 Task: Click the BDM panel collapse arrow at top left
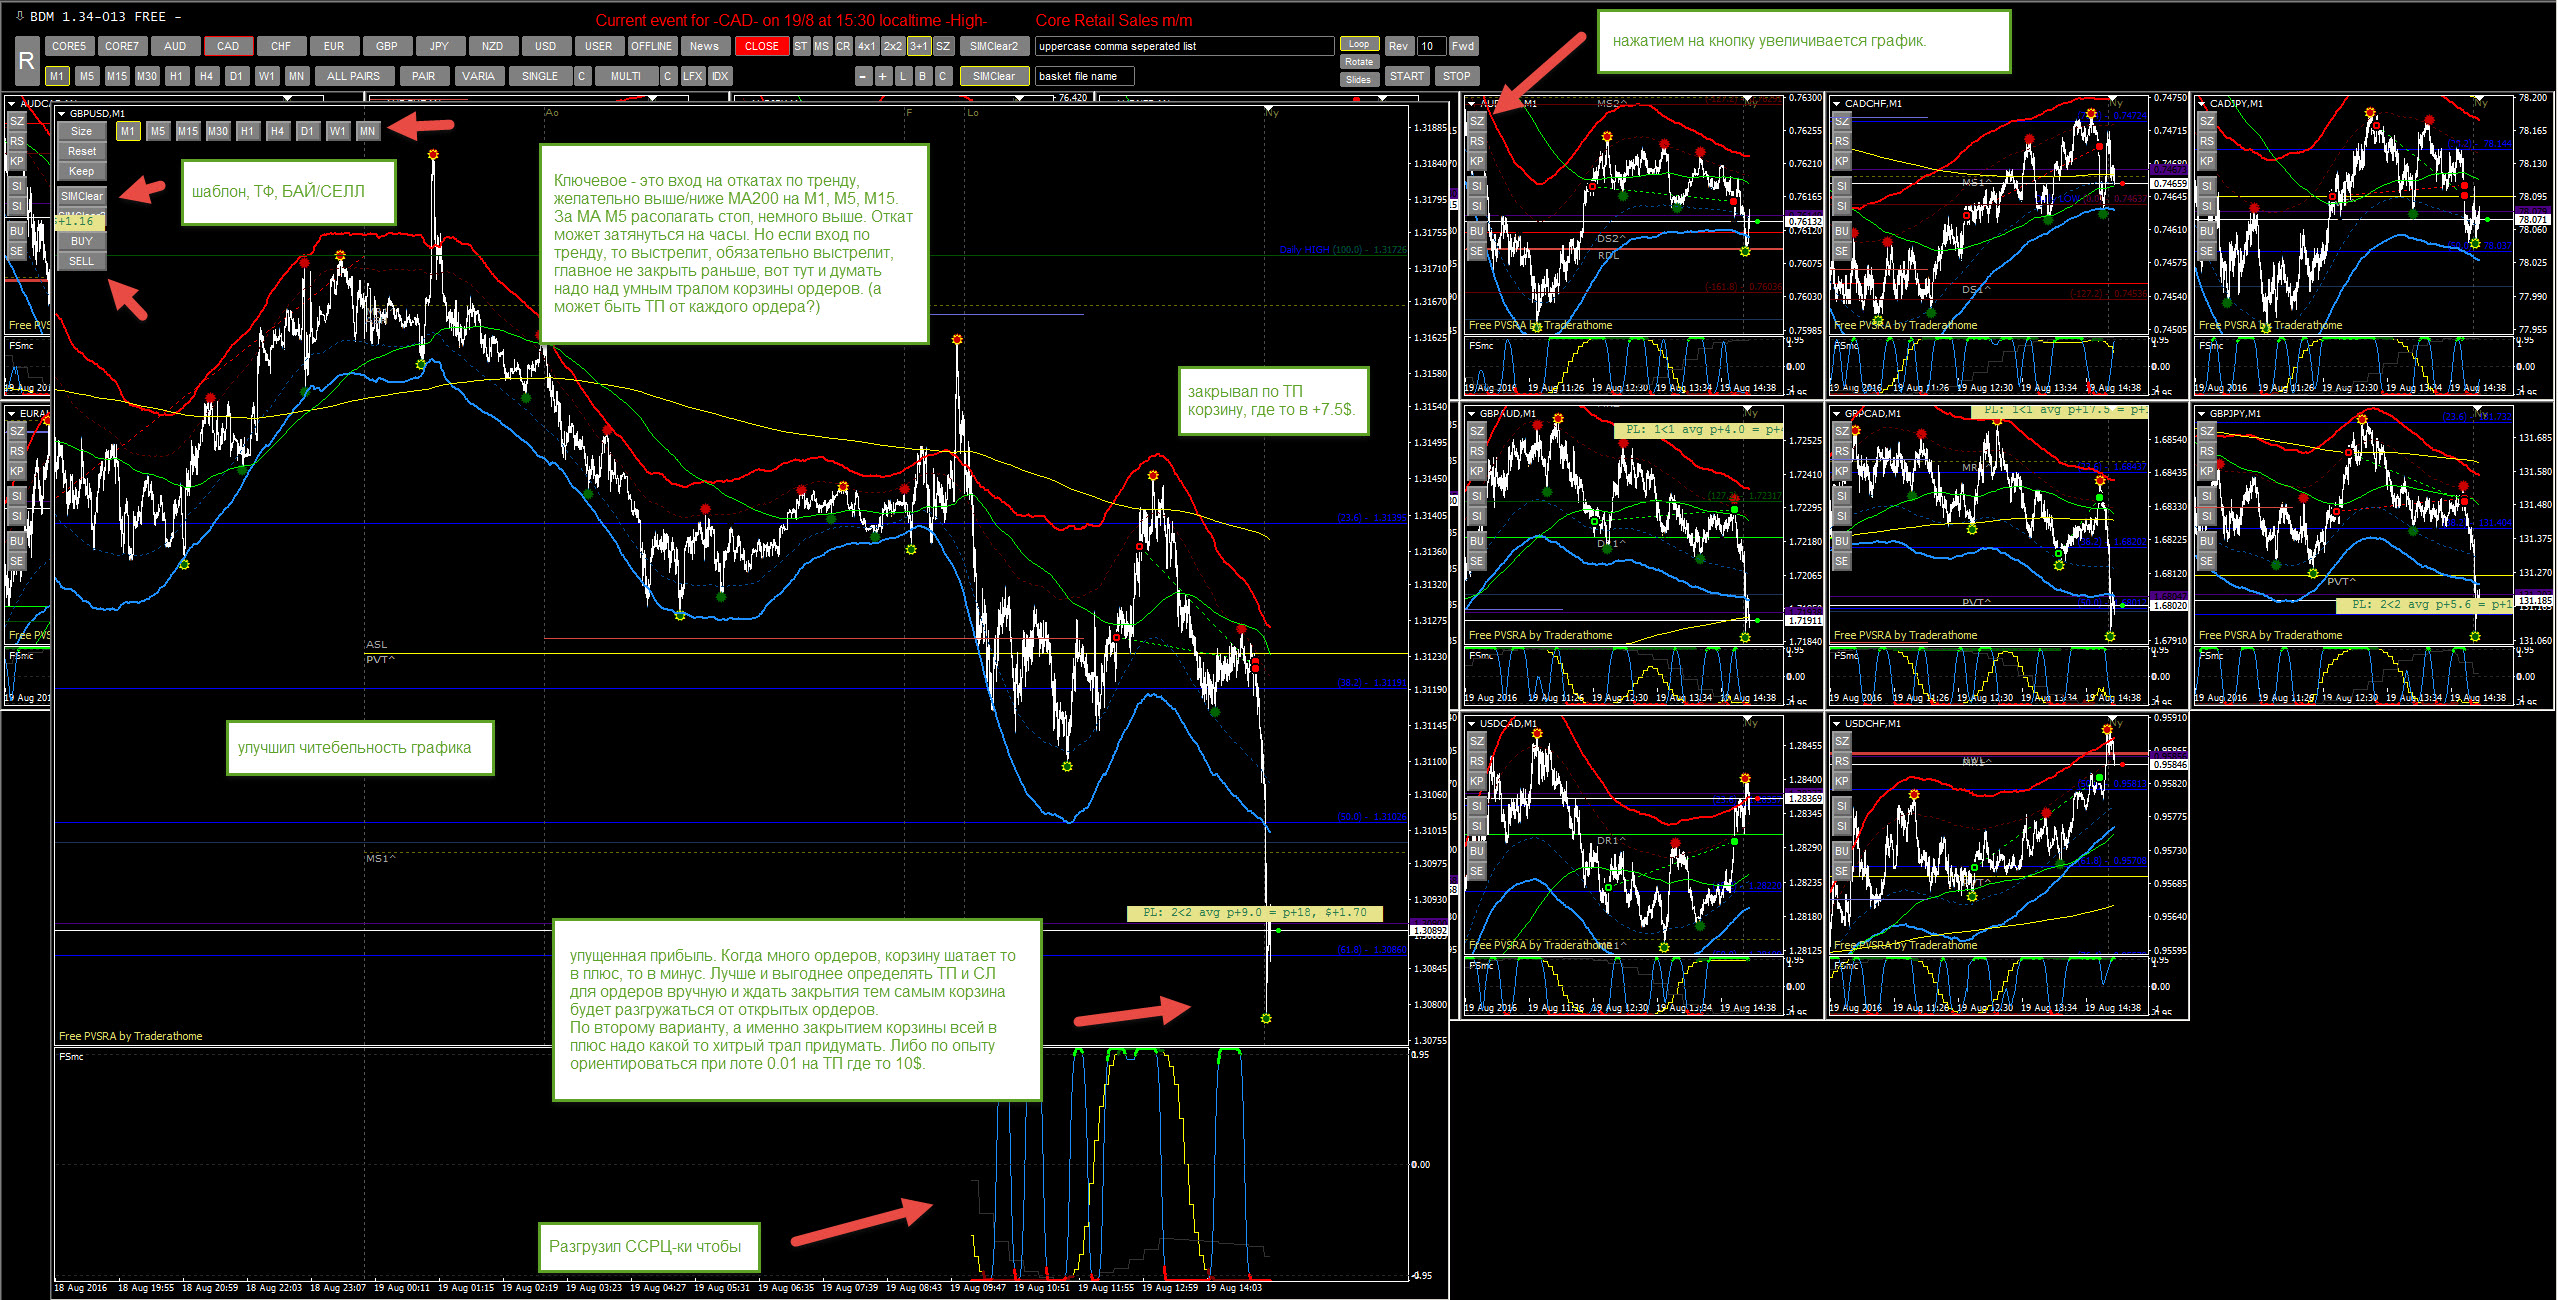20,16
